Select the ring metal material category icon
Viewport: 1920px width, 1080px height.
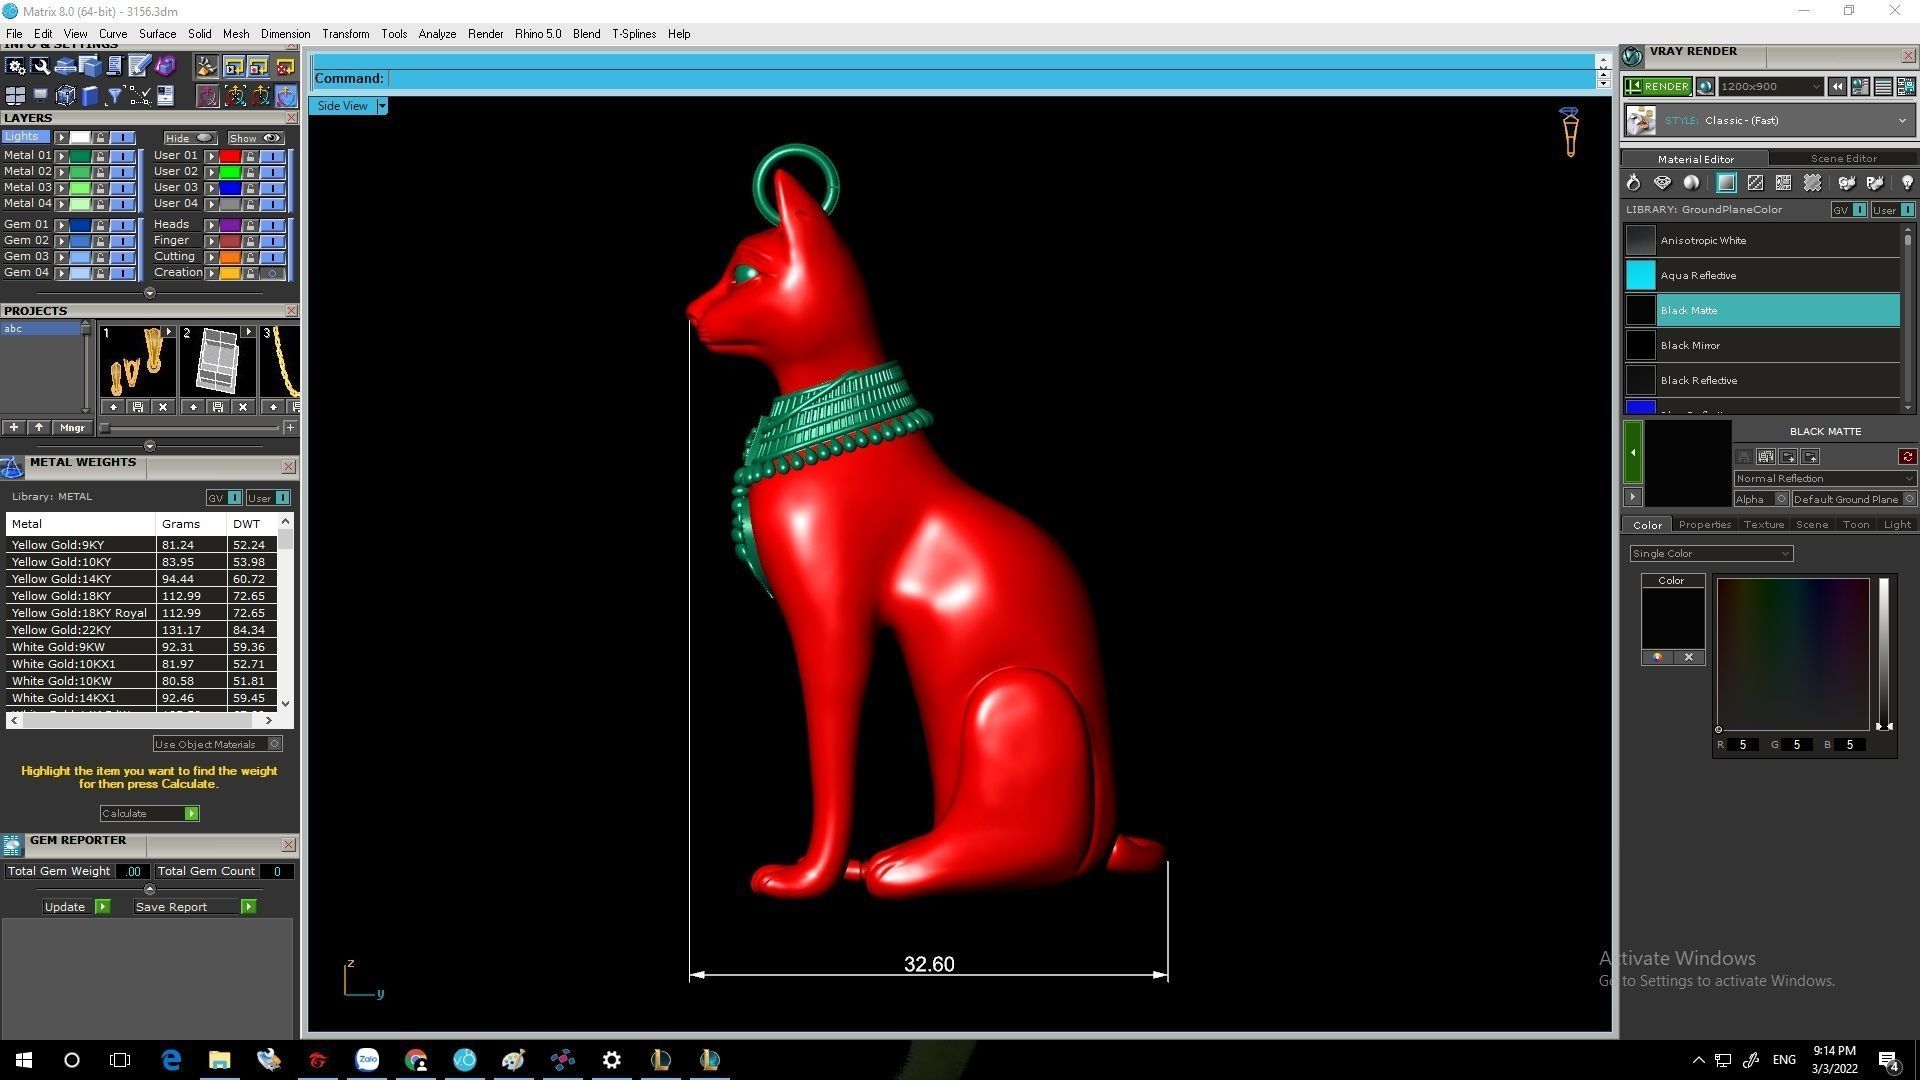pos(1633,183)
